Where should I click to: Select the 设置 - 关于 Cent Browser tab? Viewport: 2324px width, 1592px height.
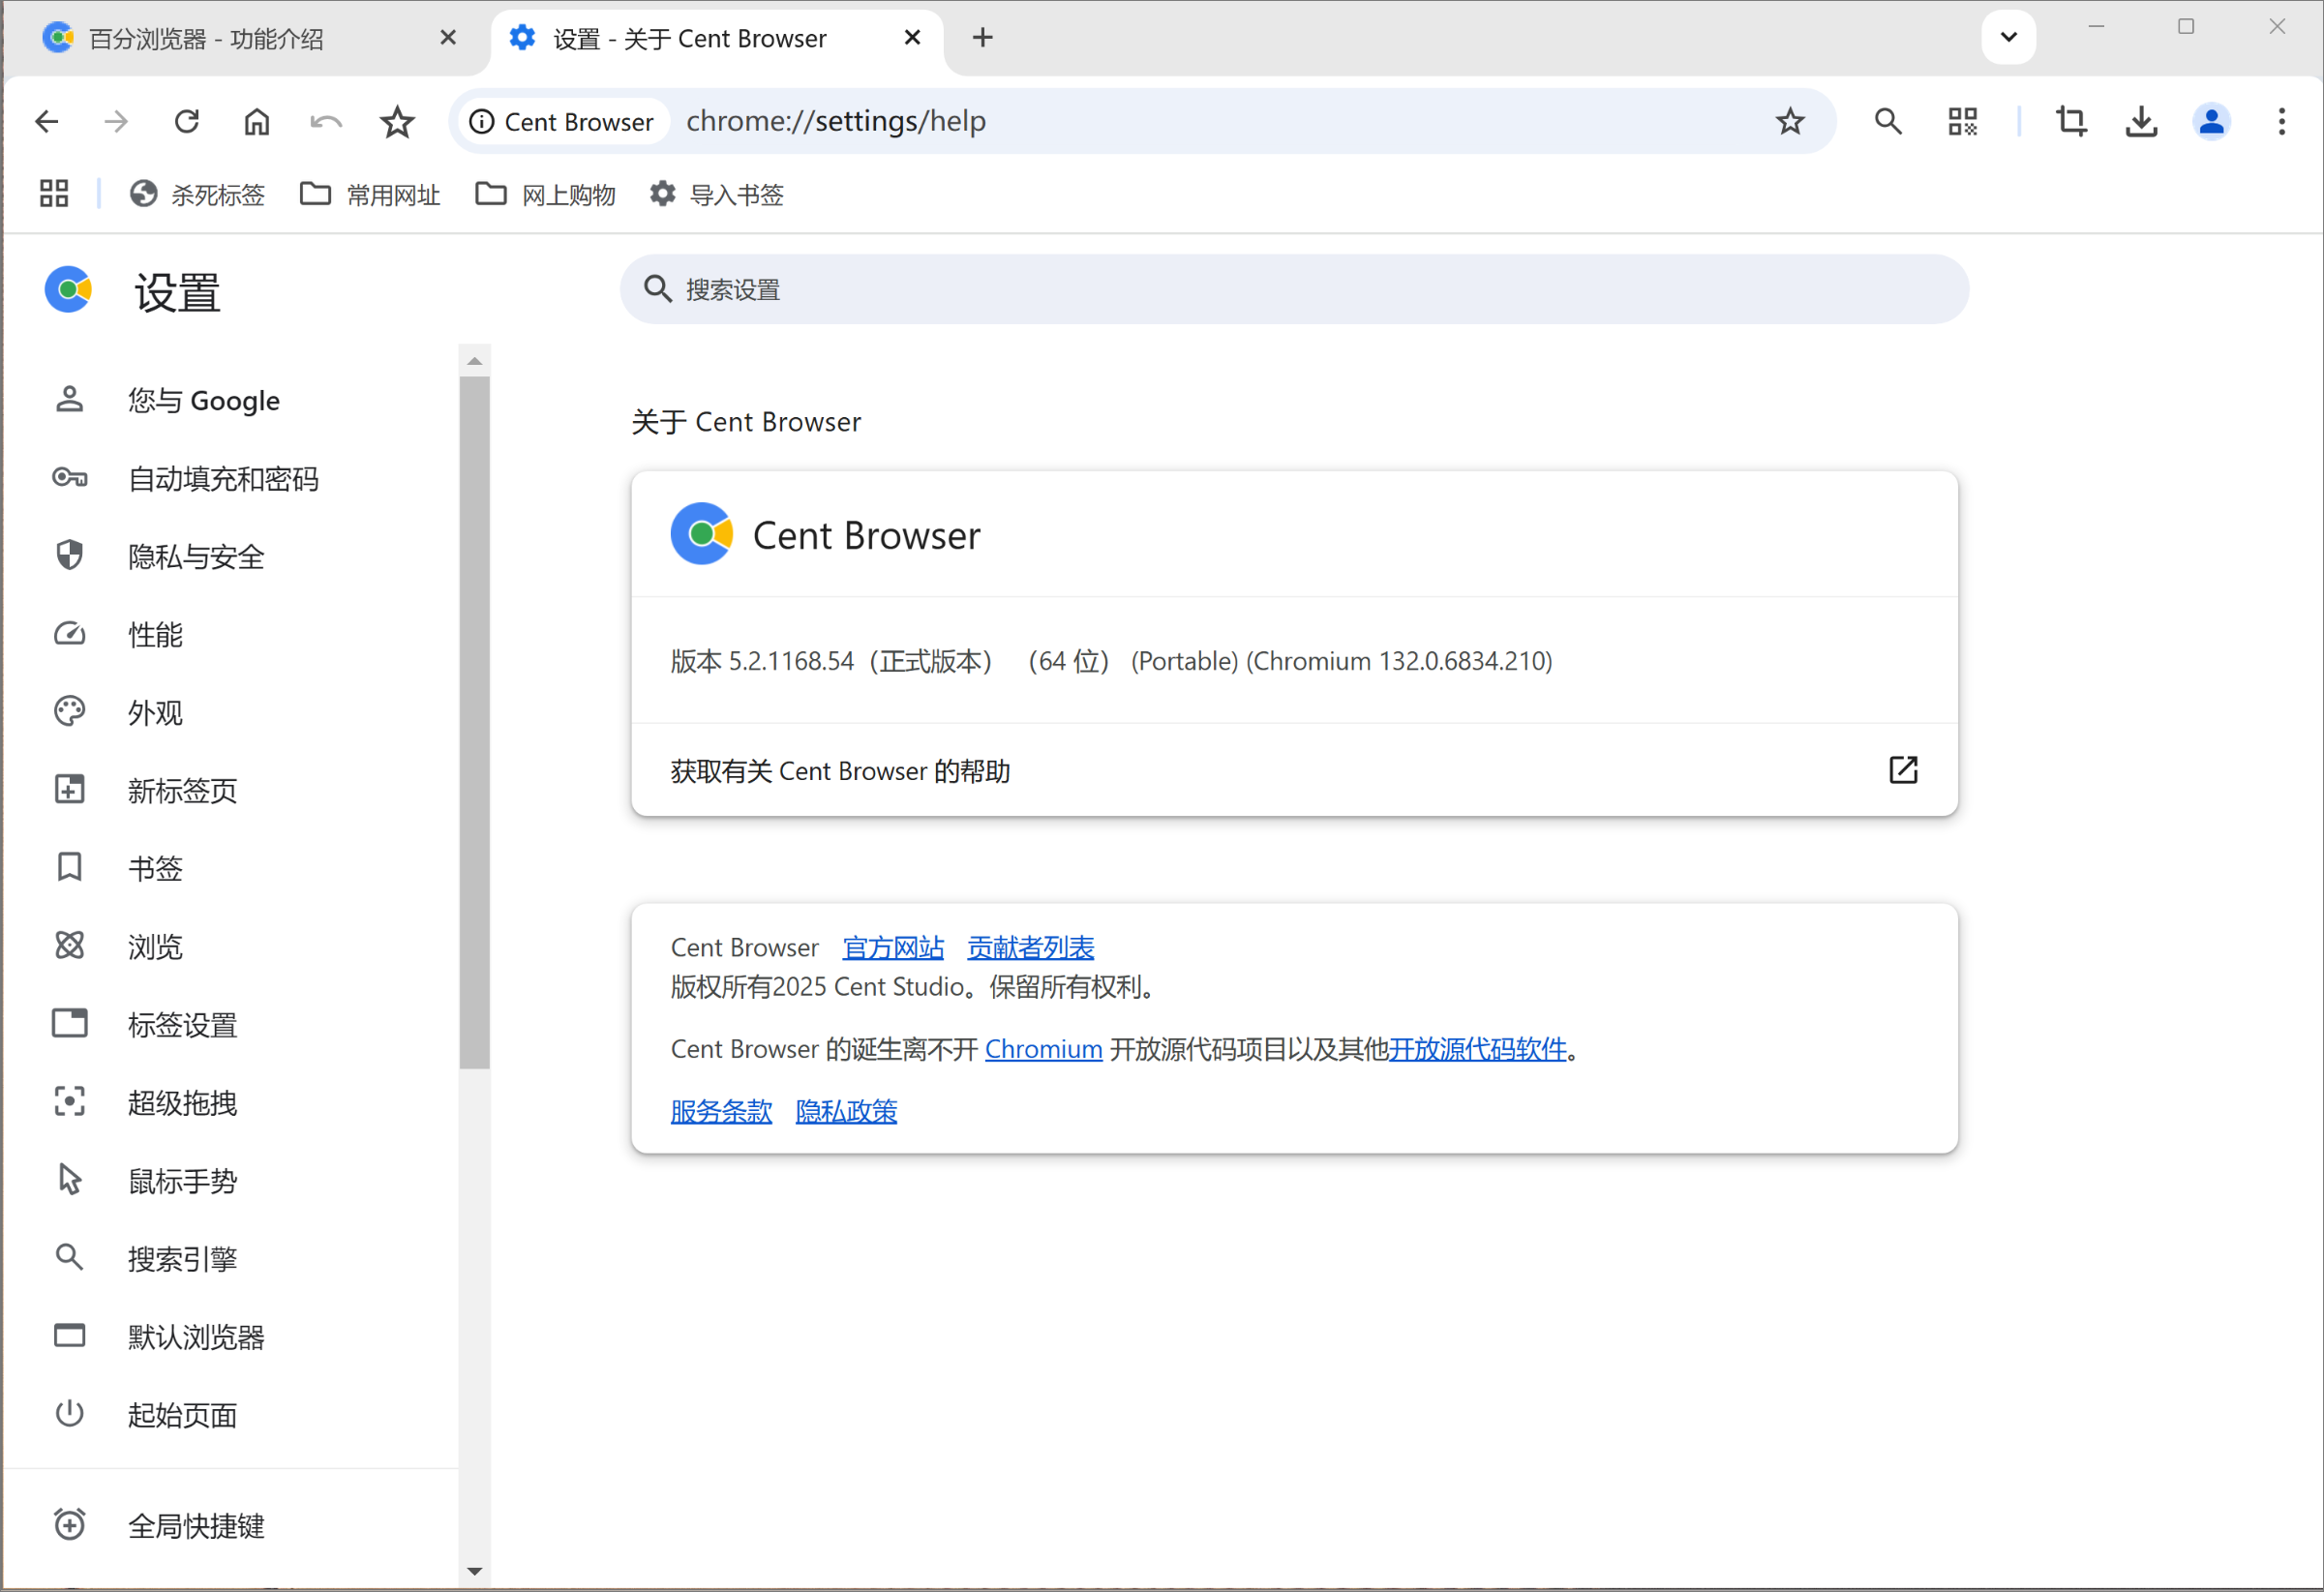[717, 38]
